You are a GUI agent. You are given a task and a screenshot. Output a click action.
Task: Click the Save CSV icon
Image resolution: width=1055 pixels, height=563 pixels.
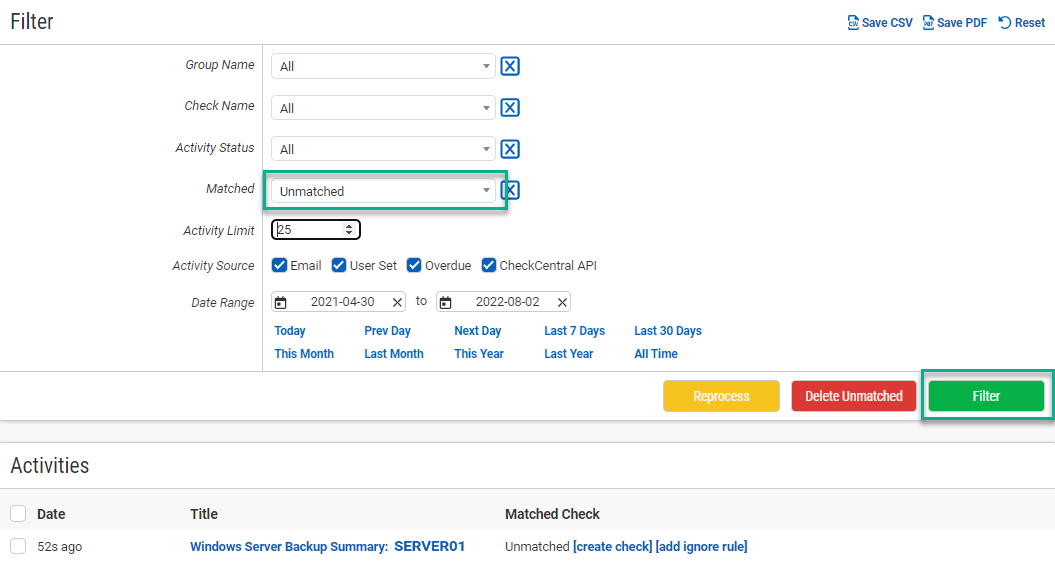click(853, 23)
